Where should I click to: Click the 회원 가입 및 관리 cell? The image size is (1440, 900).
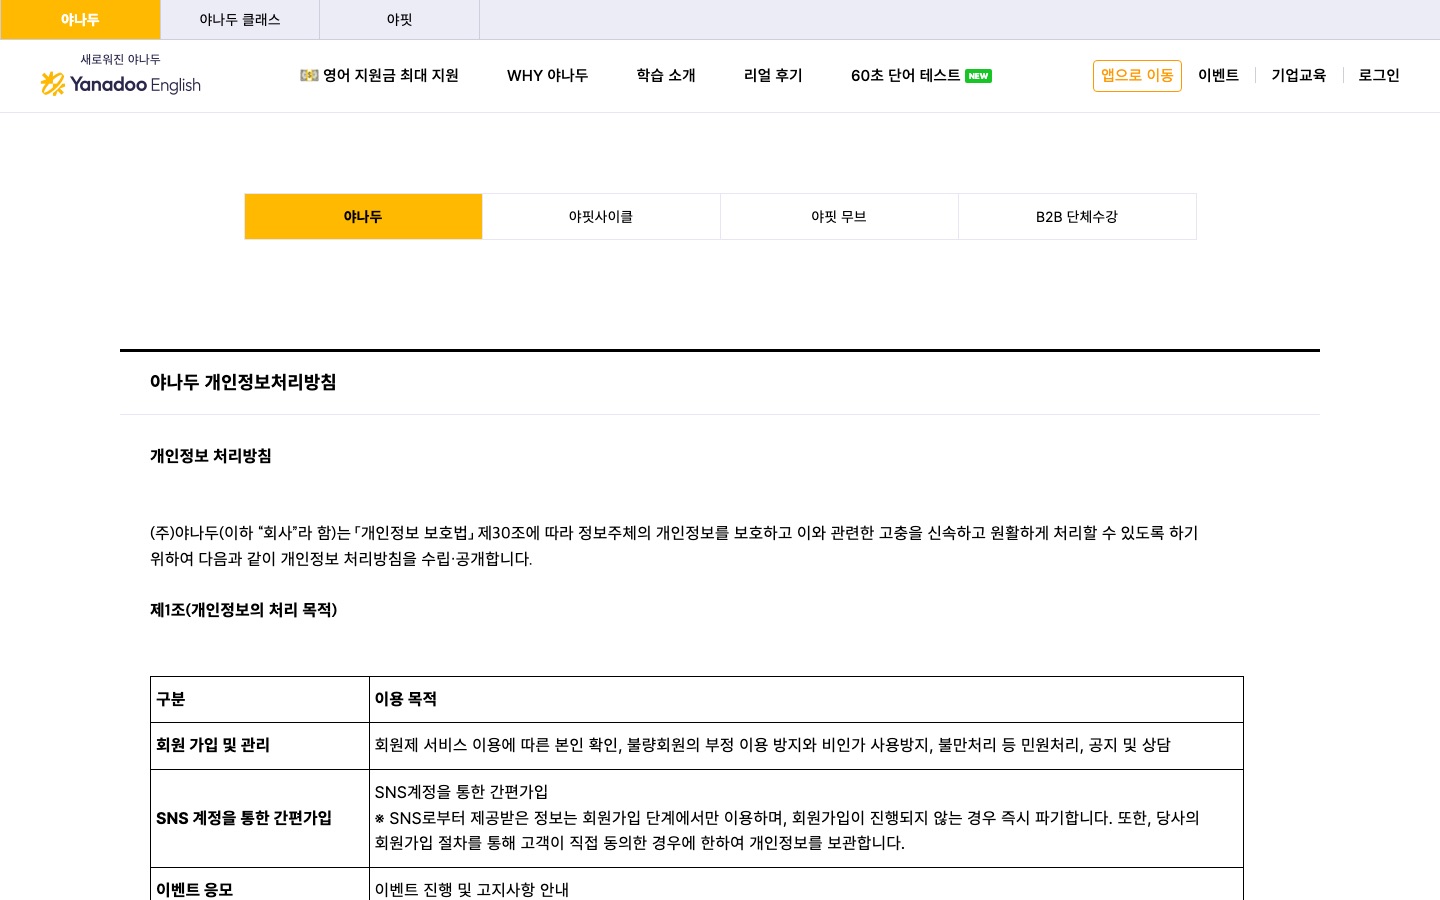pyautogui.click(x=260, y=745)
